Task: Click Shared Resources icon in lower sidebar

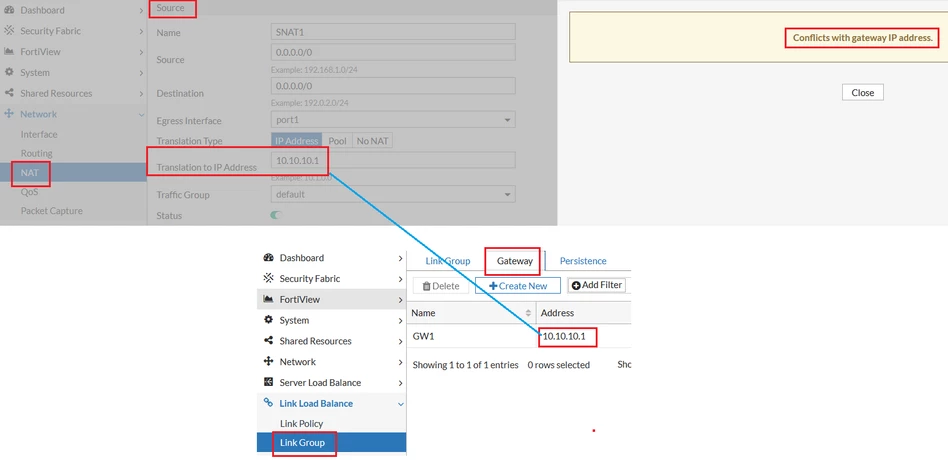Action: [x=269, y=340]
